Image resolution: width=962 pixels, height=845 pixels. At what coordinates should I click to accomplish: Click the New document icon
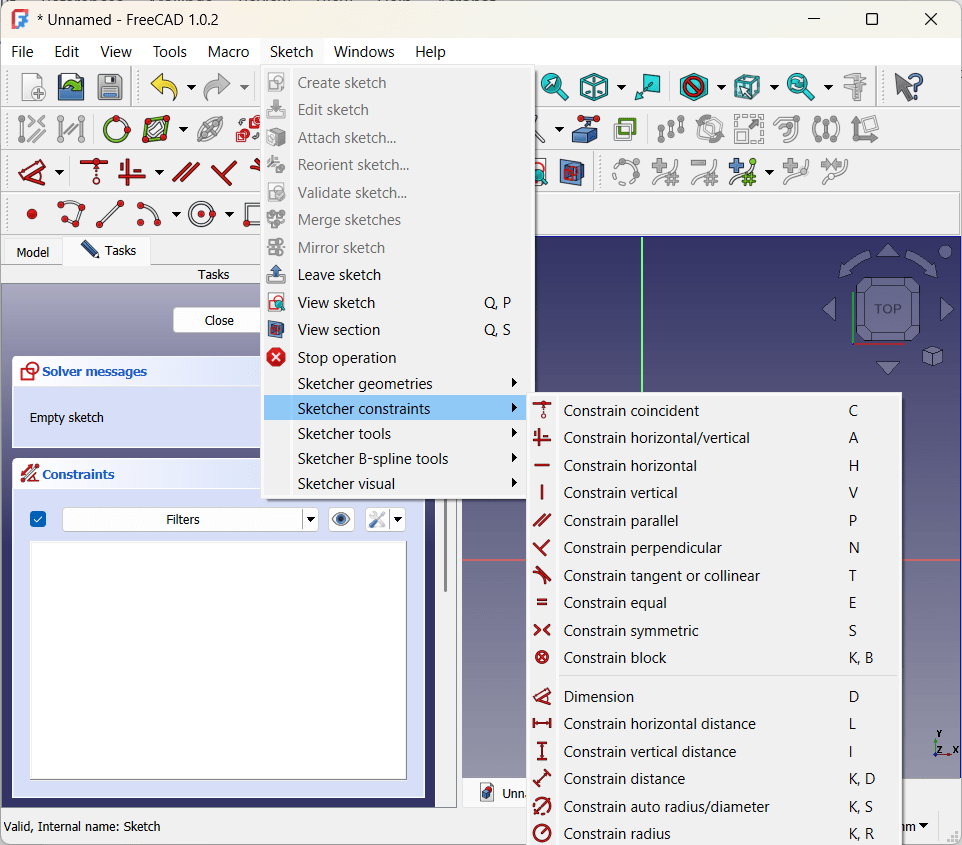(x=33, y=87)
